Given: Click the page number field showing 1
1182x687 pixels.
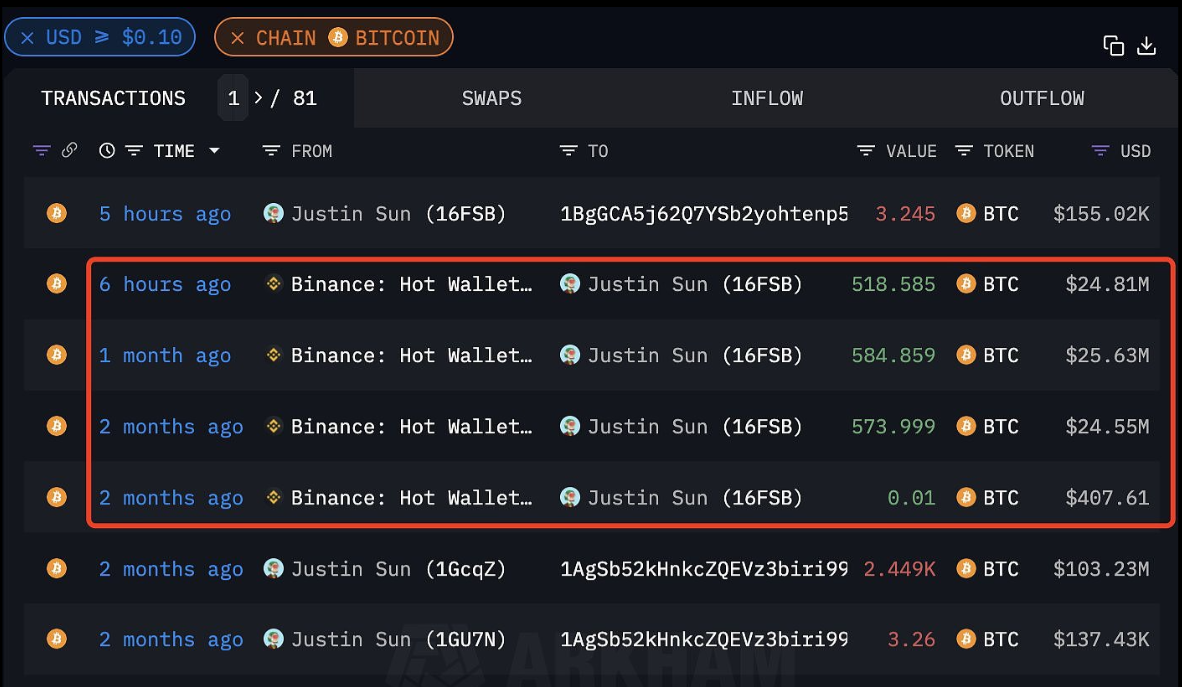Looking at the screenshot, I should tap(233, 98).
